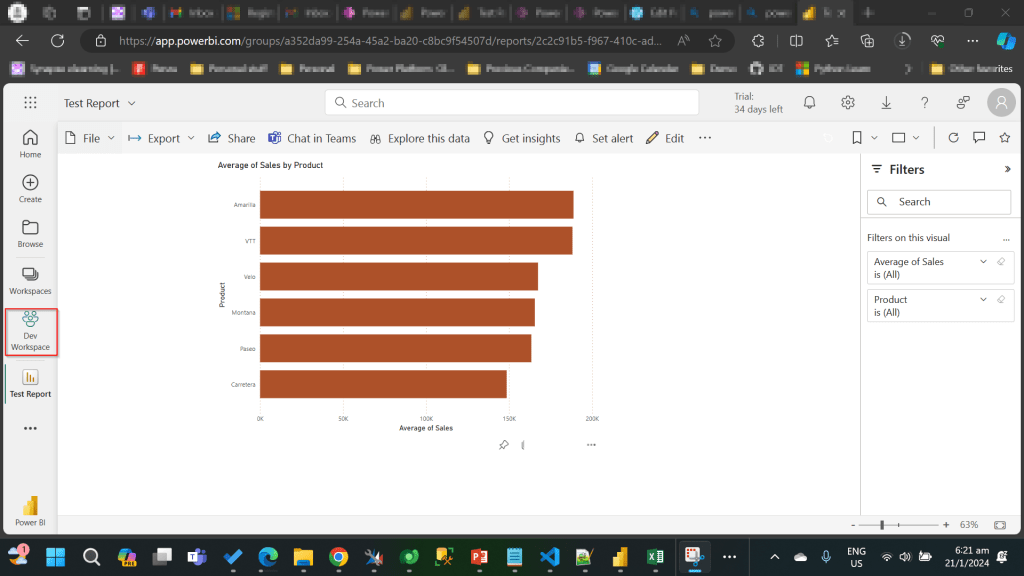Expand the Average of Sales filter card

point(983,262)
